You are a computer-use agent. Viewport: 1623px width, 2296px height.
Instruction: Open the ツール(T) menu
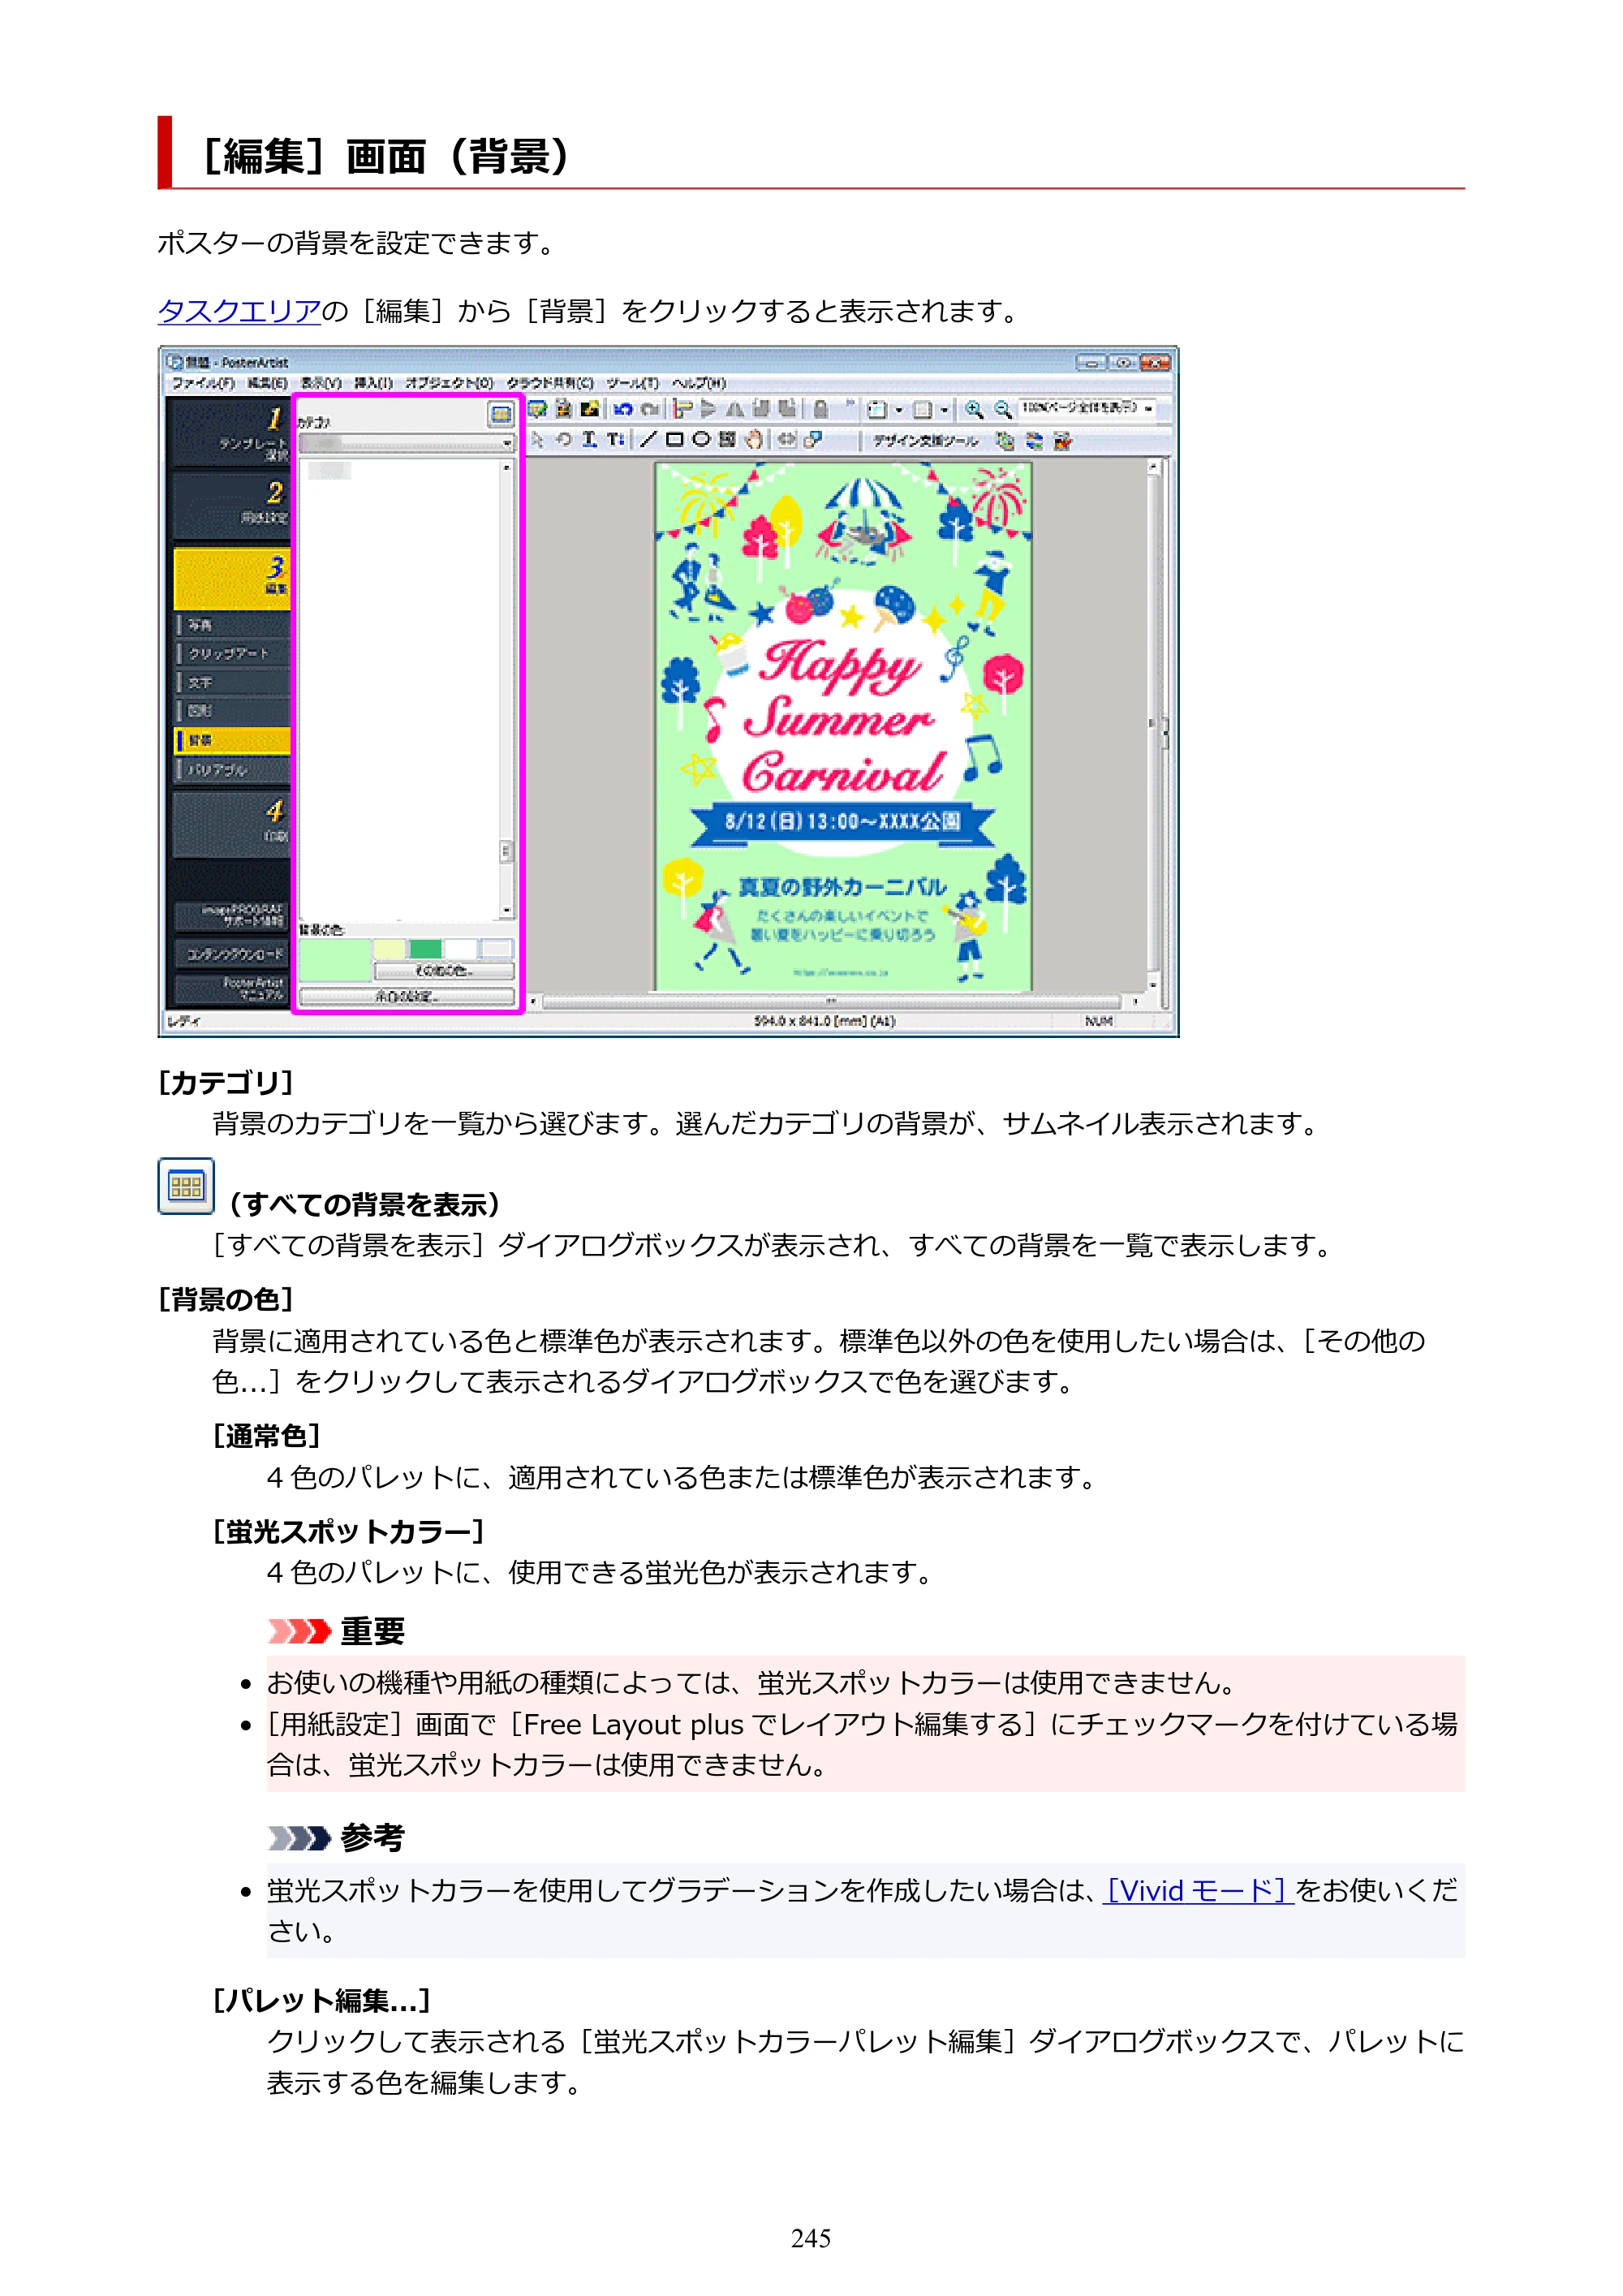[x=632, y=383]
